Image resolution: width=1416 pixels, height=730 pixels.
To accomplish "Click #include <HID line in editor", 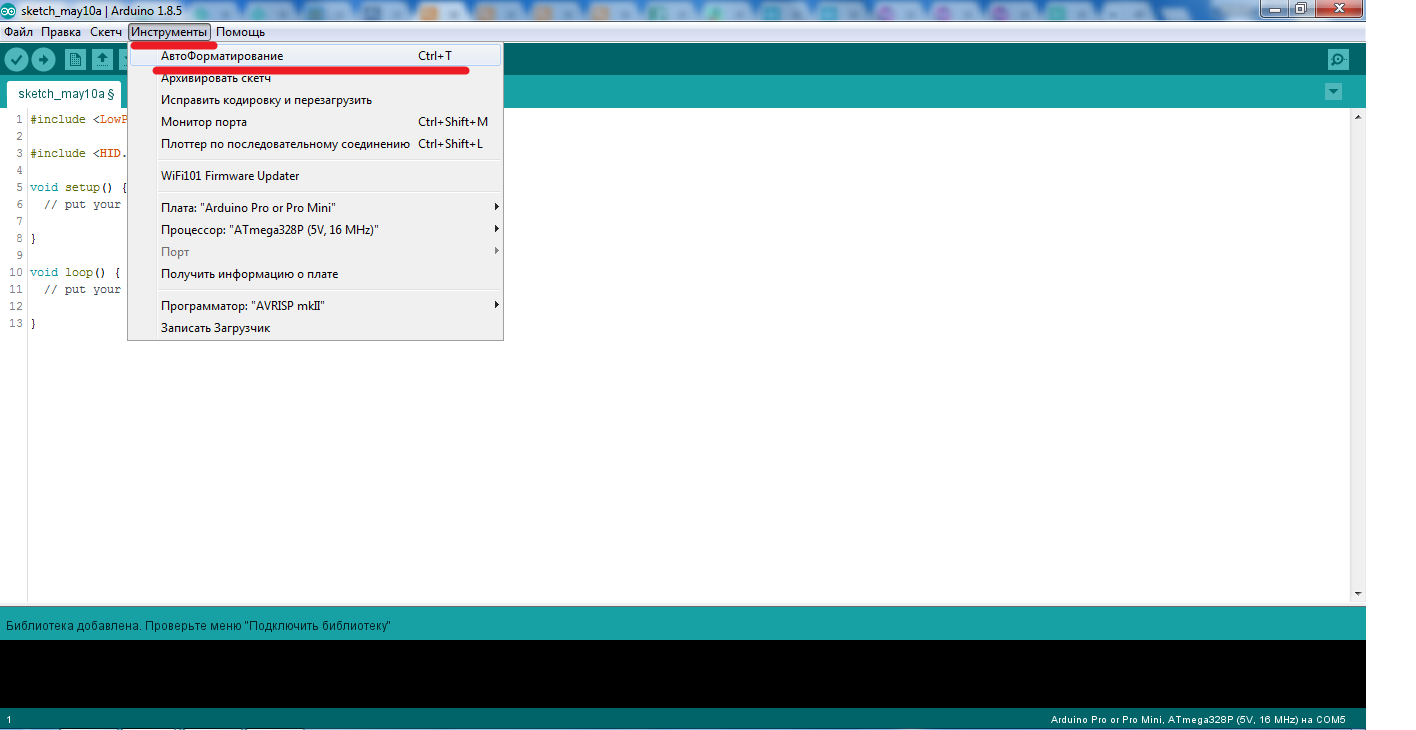I will coord(78,153).
